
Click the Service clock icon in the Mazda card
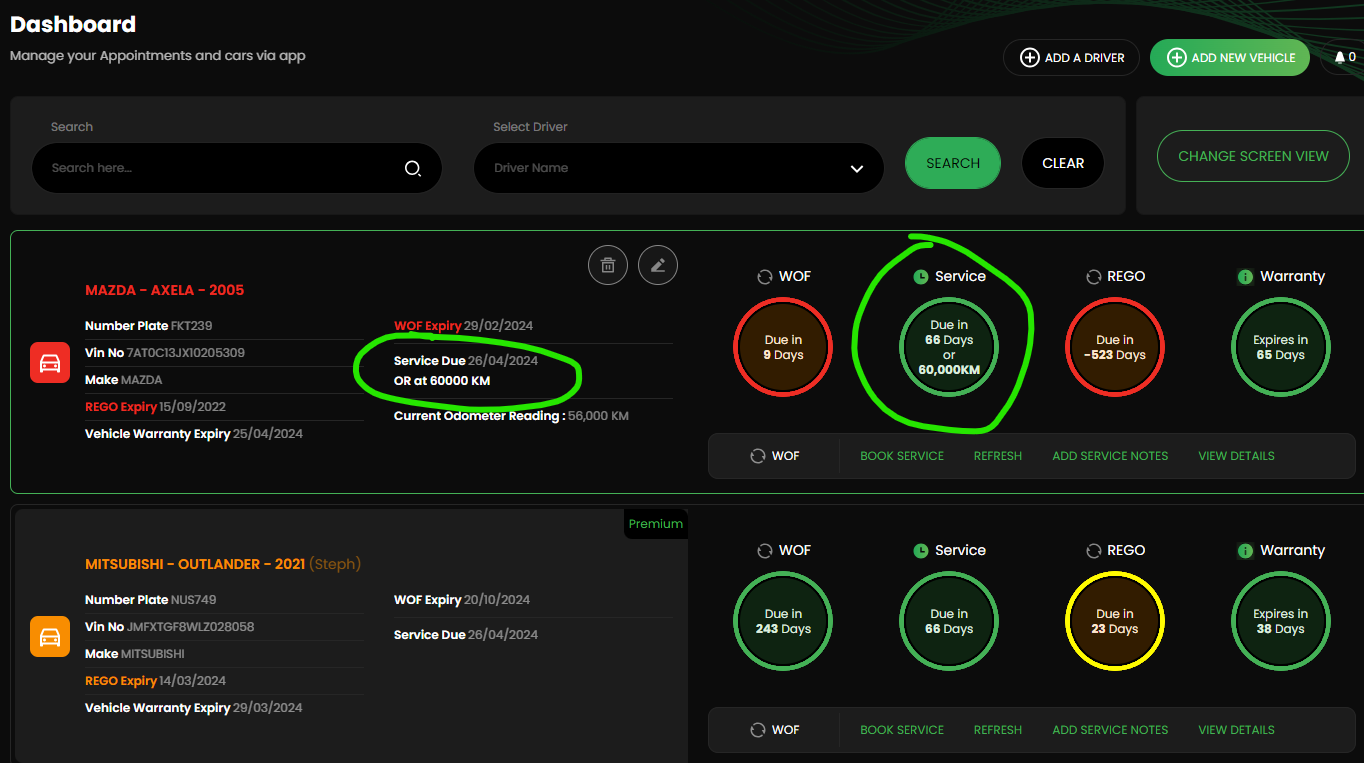(921, 277)
